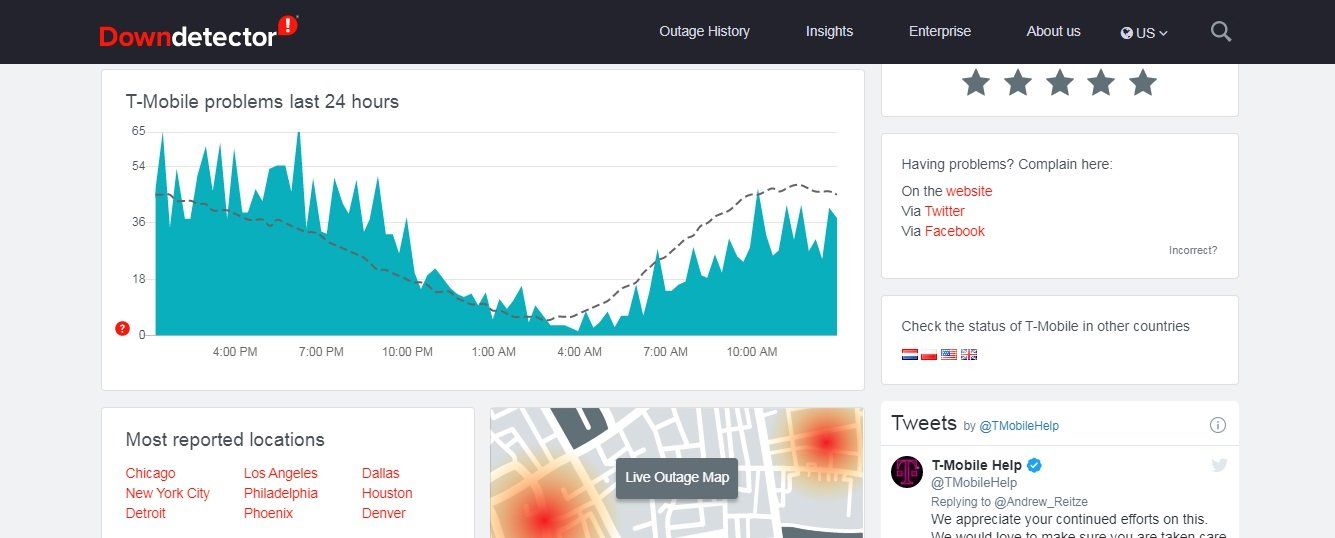1335x538 pixels.
Task: Click the red question mark chart help icon
Action: click(x=122, y=328)
